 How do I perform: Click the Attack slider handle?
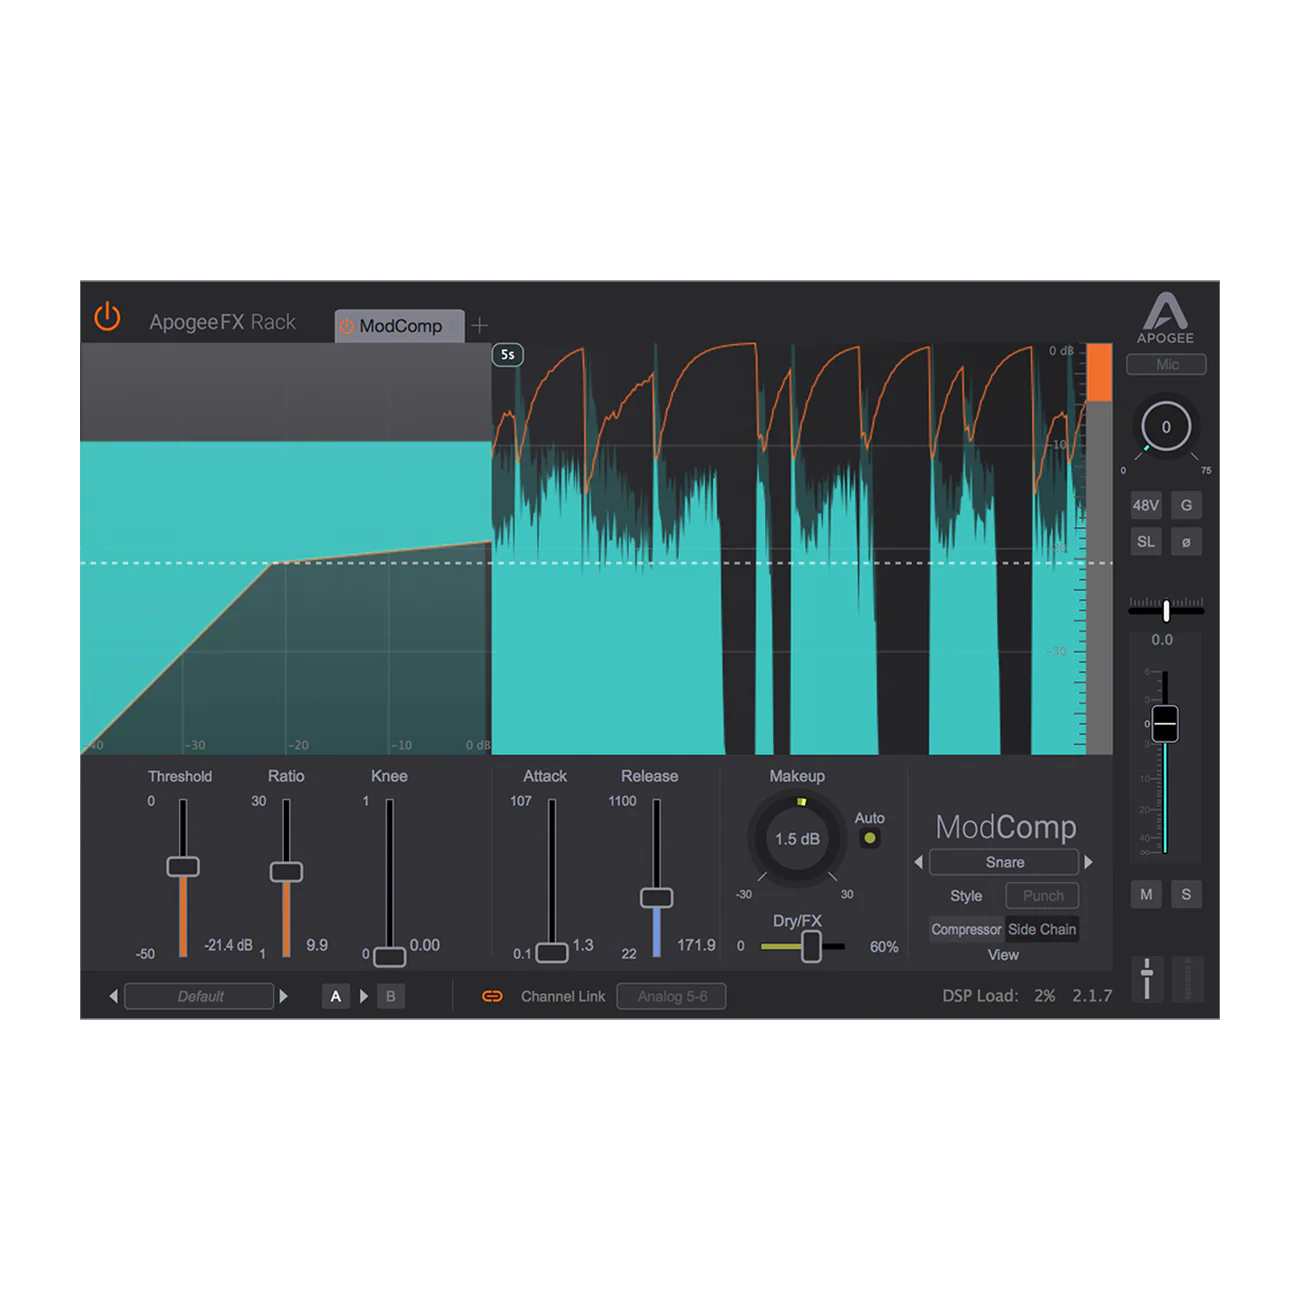pyautogui.click(x=552, y=952)
